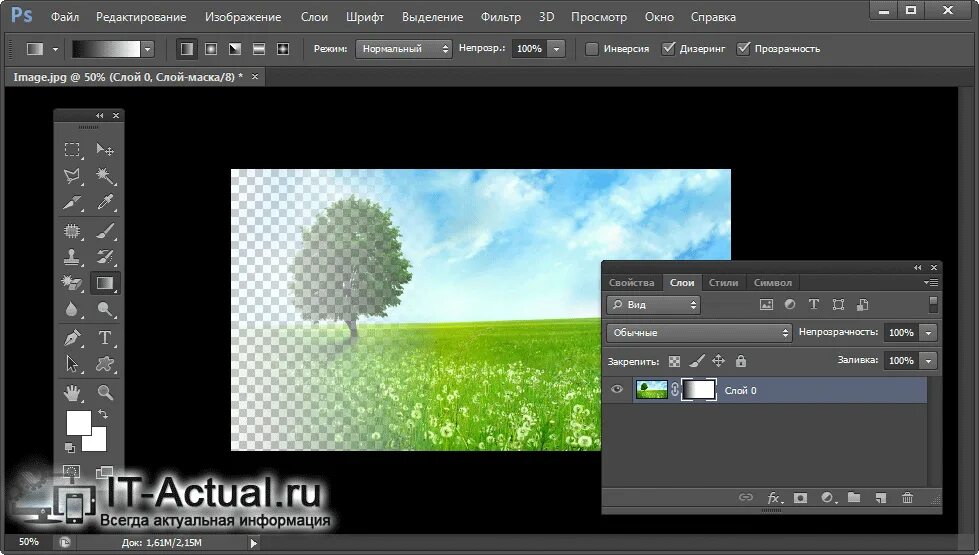Select the Blur tool

(x=72, y=309)
